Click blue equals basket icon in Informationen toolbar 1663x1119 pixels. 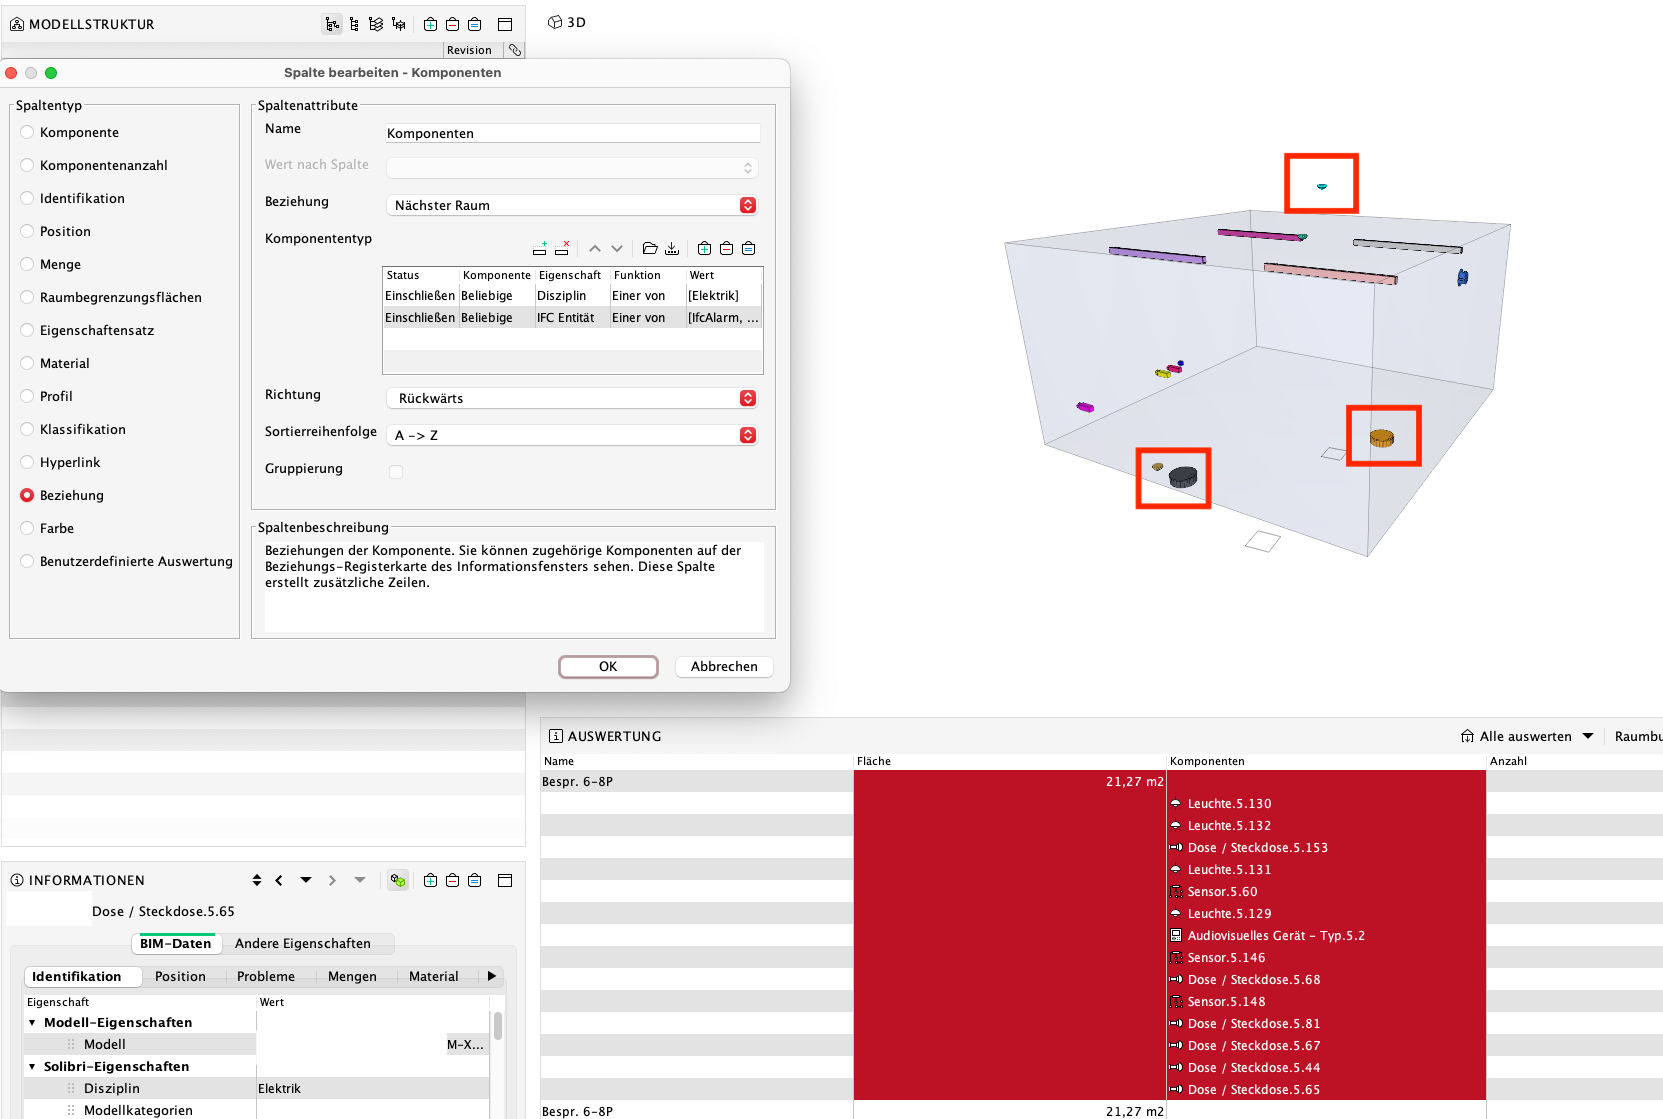click(475, 880)
